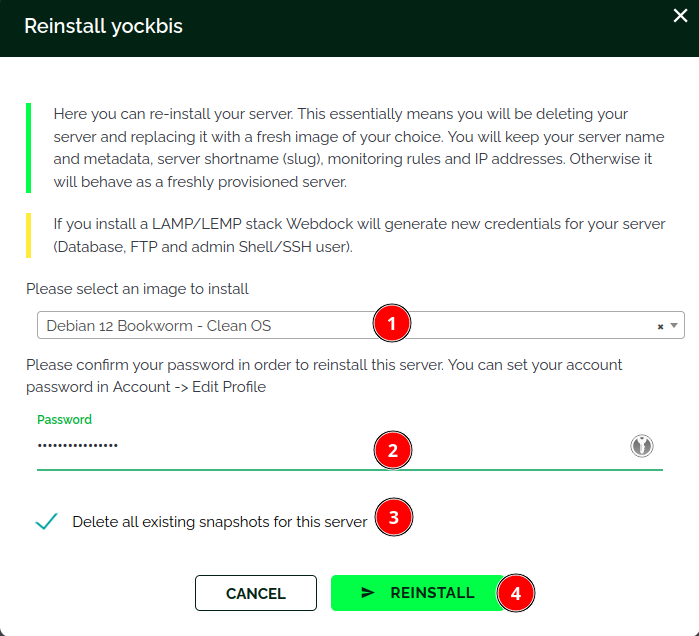Click the red step 4 marker

coord(515,593)
